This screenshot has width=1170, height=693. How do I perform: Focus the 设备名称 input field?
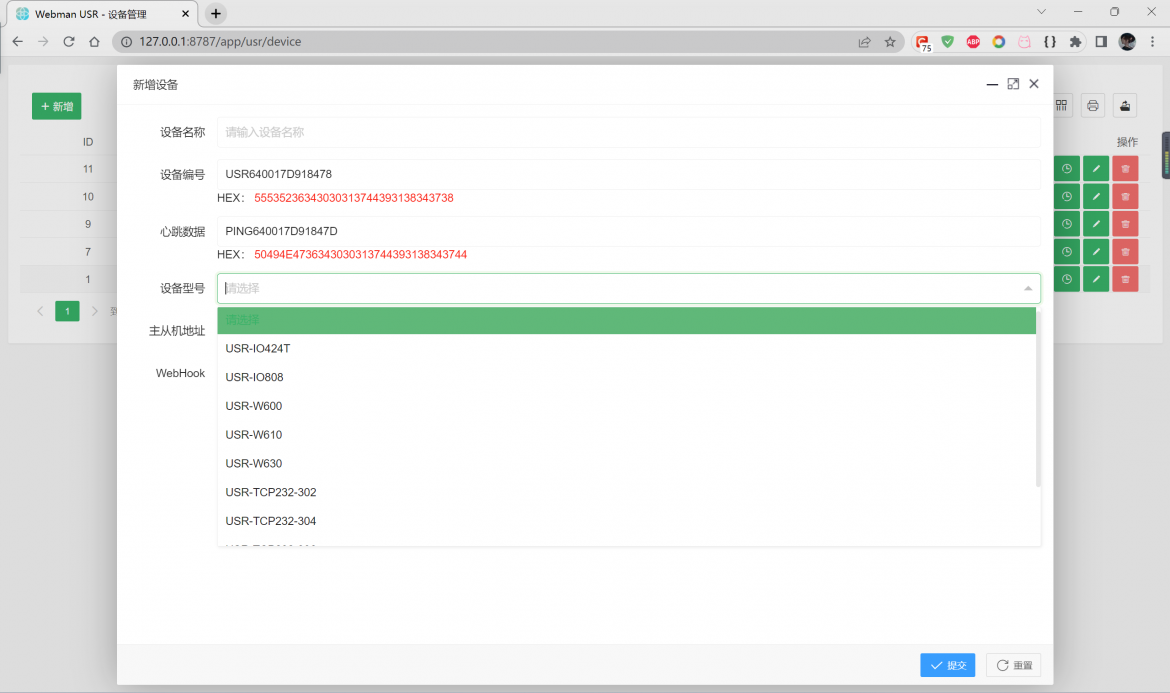point(628,132)
